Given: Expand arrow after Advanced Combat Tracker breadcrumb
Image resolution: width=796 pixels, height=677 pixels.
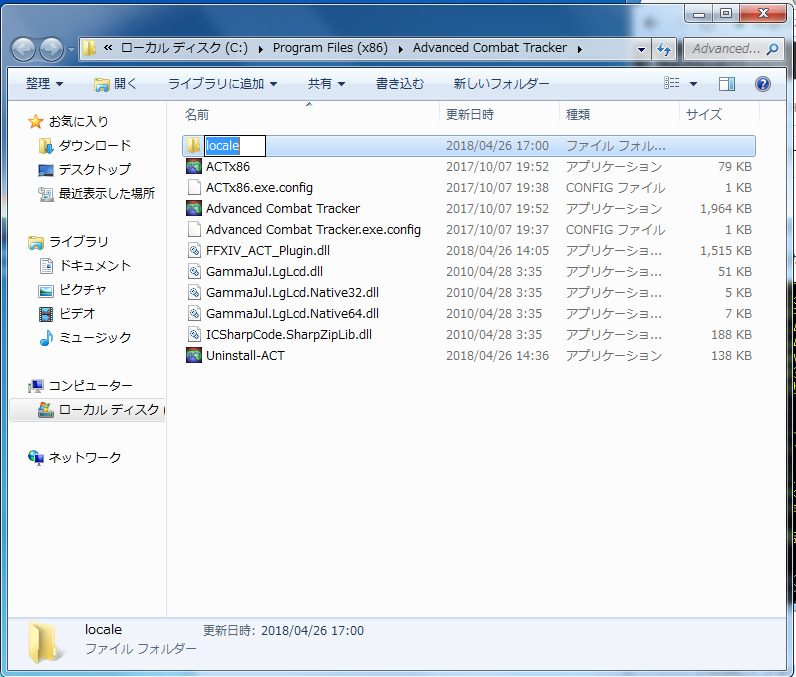Looking at the screenshot, I should 579,49.
